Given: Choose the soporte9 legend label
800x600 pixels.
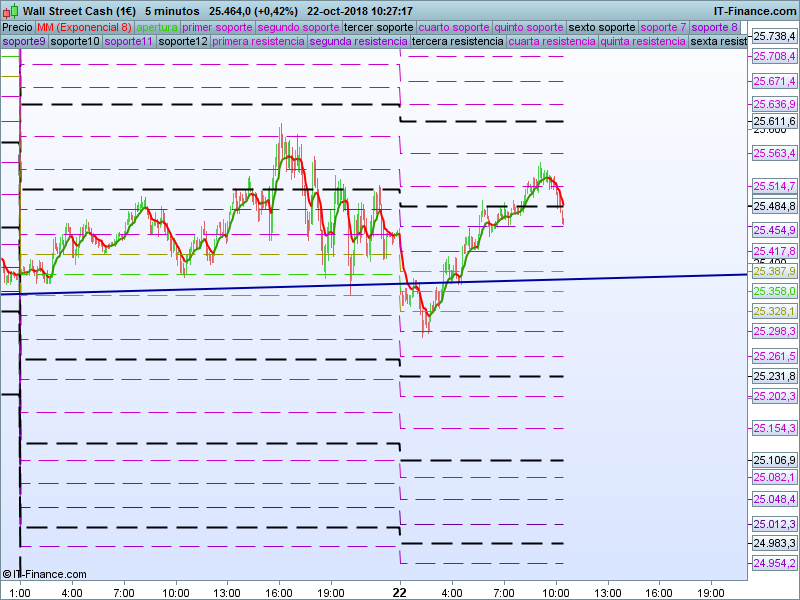Looking at the screenshot, I should (x=24, y=41).
